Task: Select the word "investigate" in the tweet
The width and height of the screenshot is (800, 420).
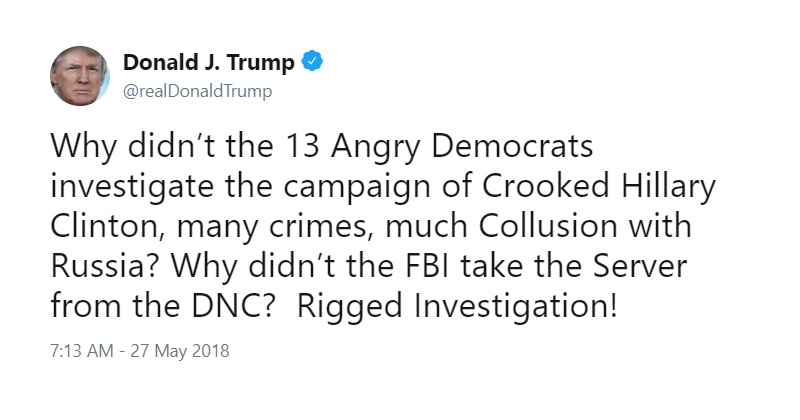Action: pos(132,187)
